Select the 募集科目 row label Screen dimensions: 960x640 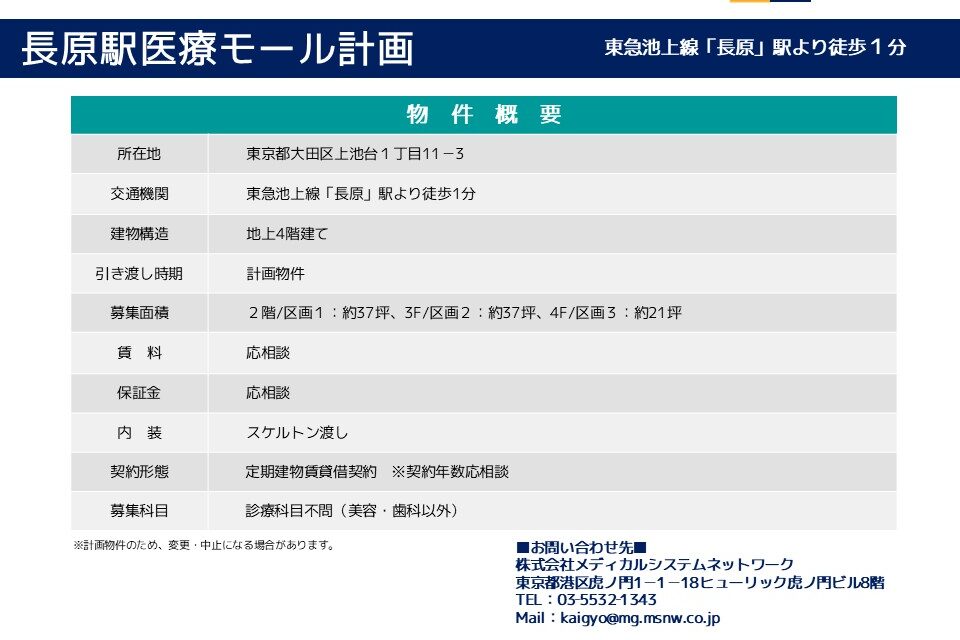click(139, 511)
